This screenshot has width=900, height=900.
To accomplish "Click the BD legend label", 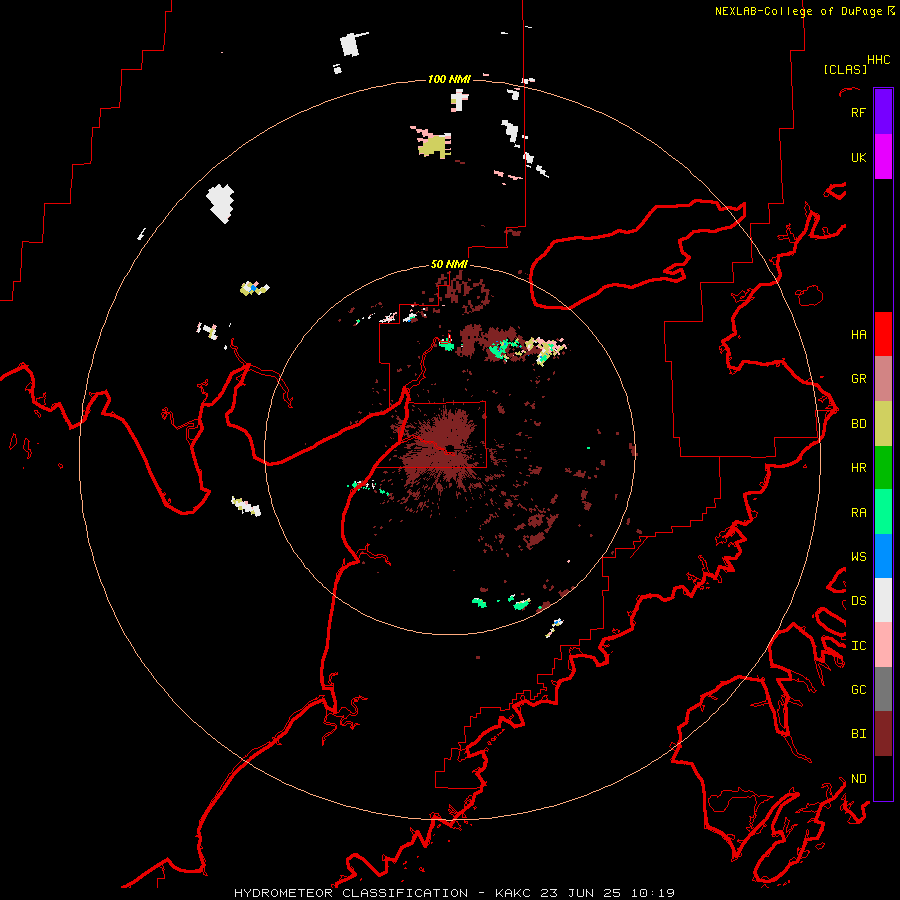I will point(858,424).
